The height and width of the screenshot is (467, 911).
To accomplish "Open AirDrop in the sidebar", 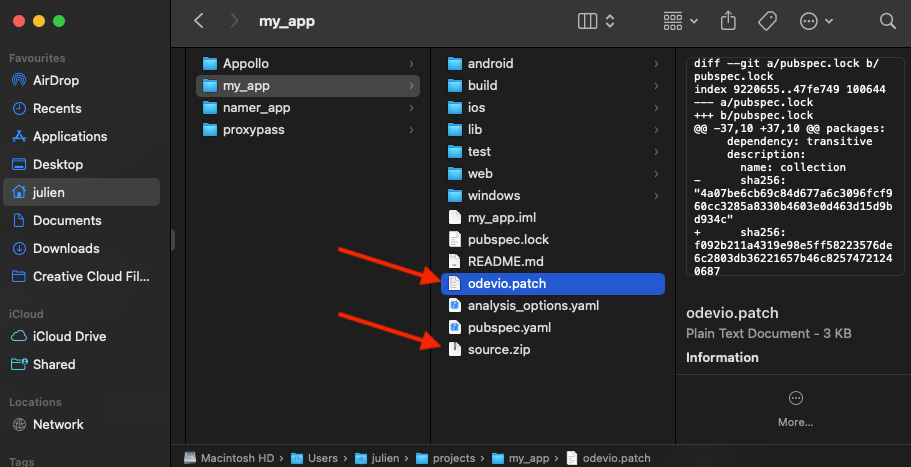I will point(55,80).
